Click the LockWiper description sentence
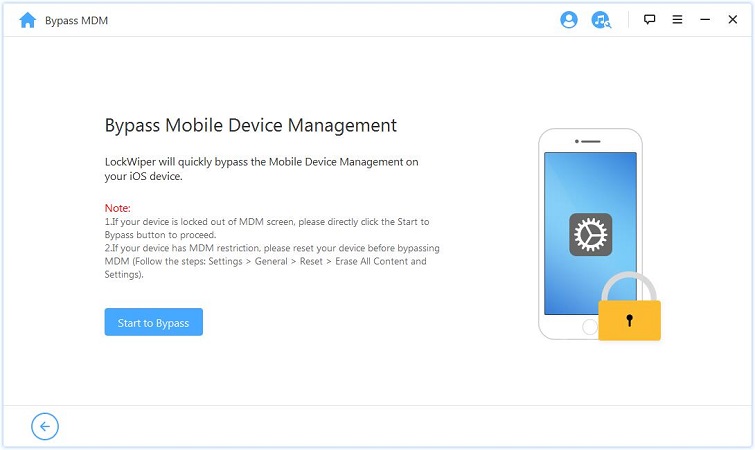Screen dimensions: 755x450 (260, 168)
